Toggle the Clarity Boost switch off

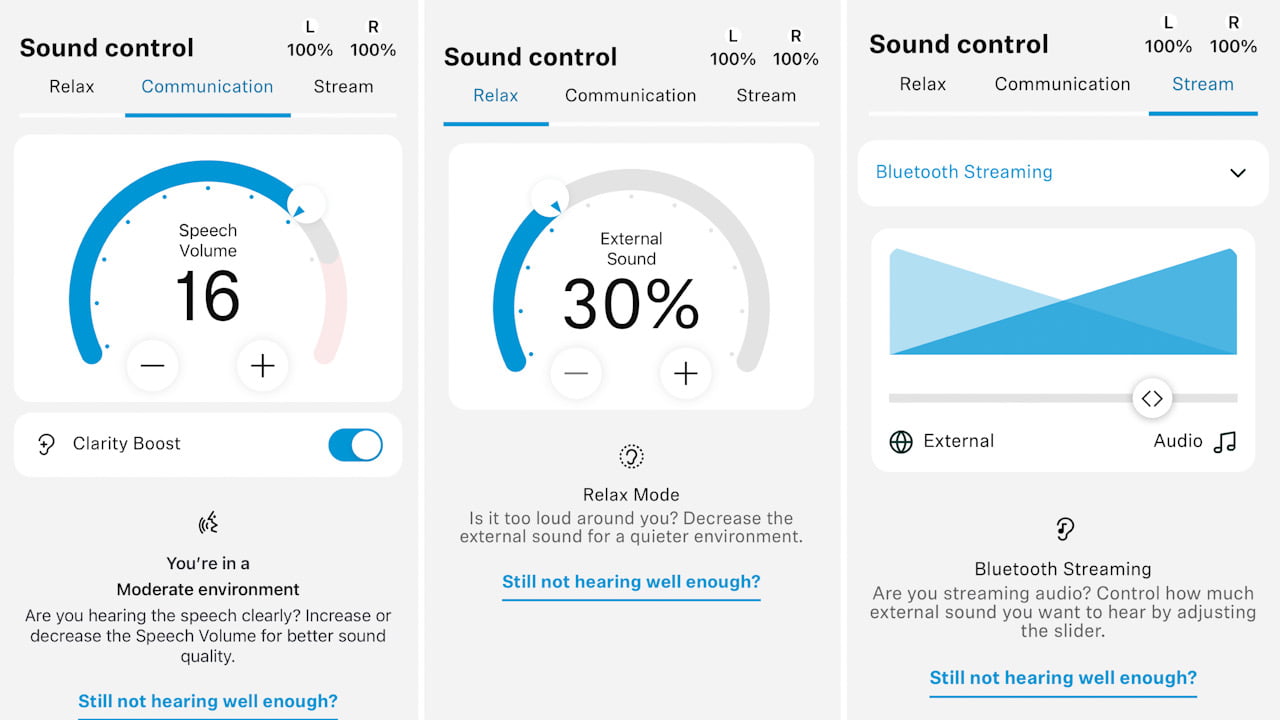(355, 445)
